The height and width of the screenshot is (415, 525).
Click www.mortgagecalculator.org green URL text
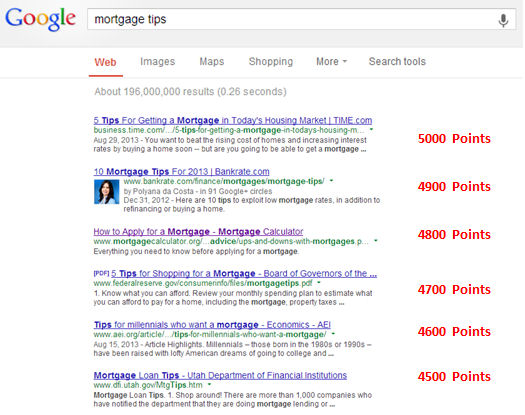231,241
